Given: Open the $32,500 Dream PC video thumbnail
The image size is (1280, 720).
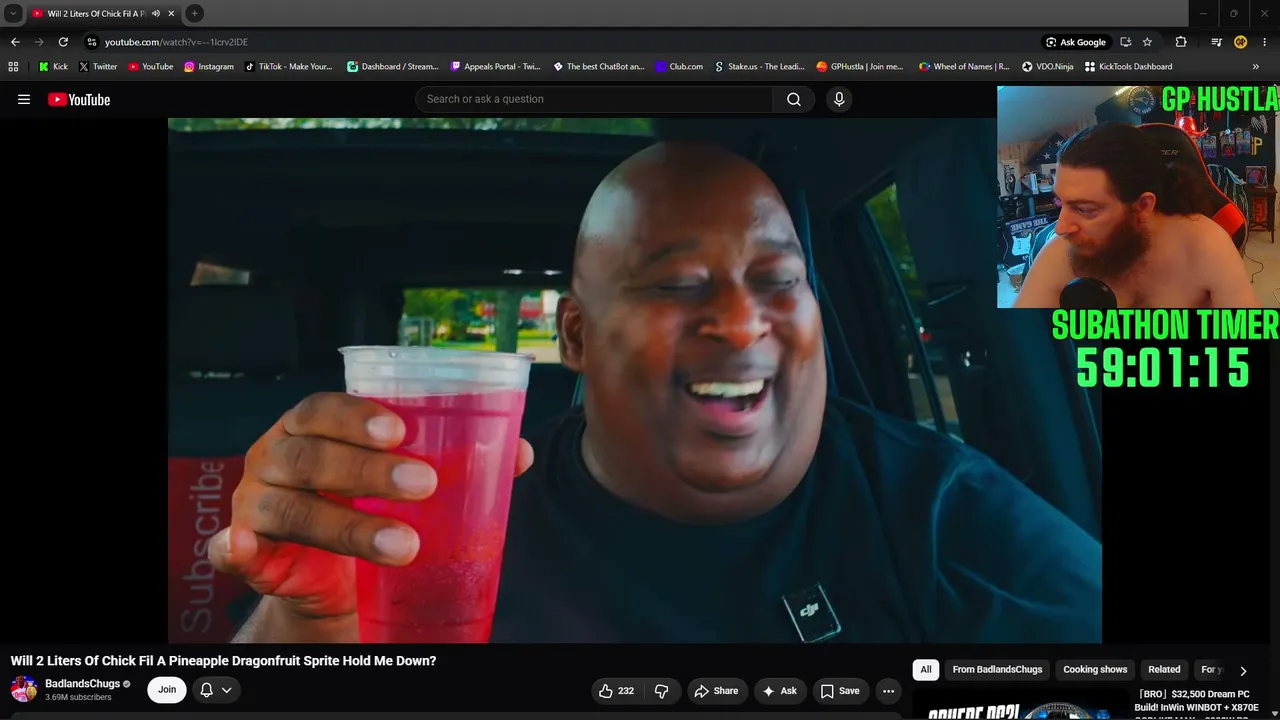Looking at the screenshot, I should [1020, 704].
